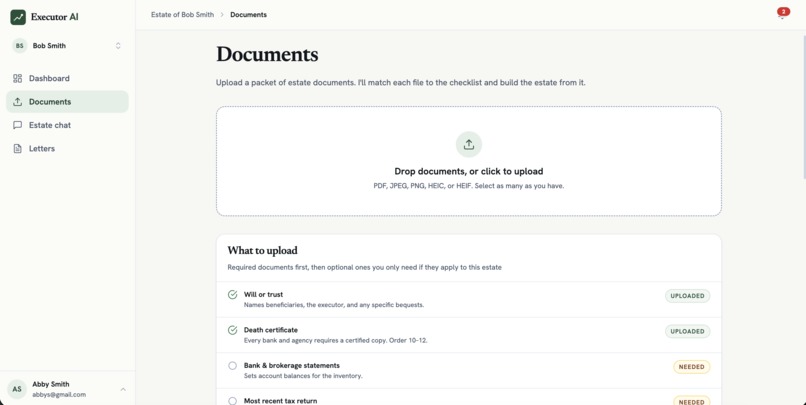Click the NEEDED badge for Bank & brokerage statements
Image resolution: width=806 pixels, height=405 pixels.
[691, 367]
